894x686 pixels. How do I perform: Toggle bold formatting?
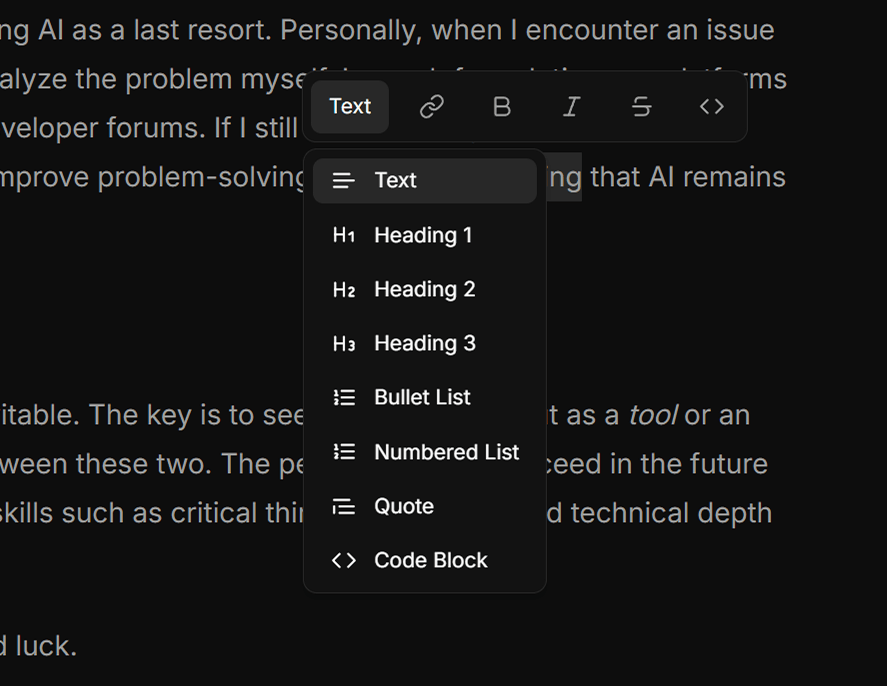(502, 107)
